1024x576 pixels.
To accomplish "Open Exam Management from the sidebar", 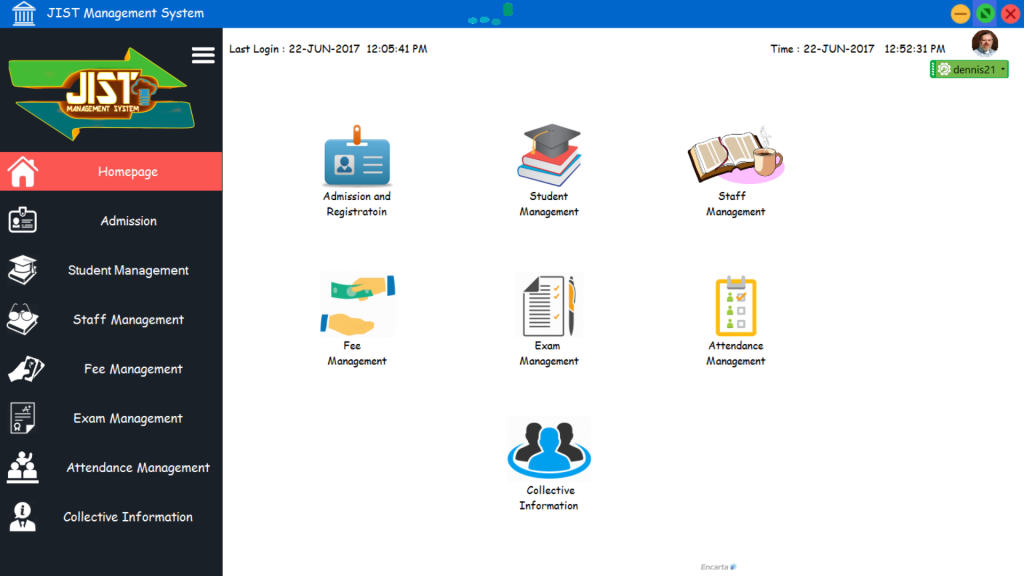I will (128, 418).
